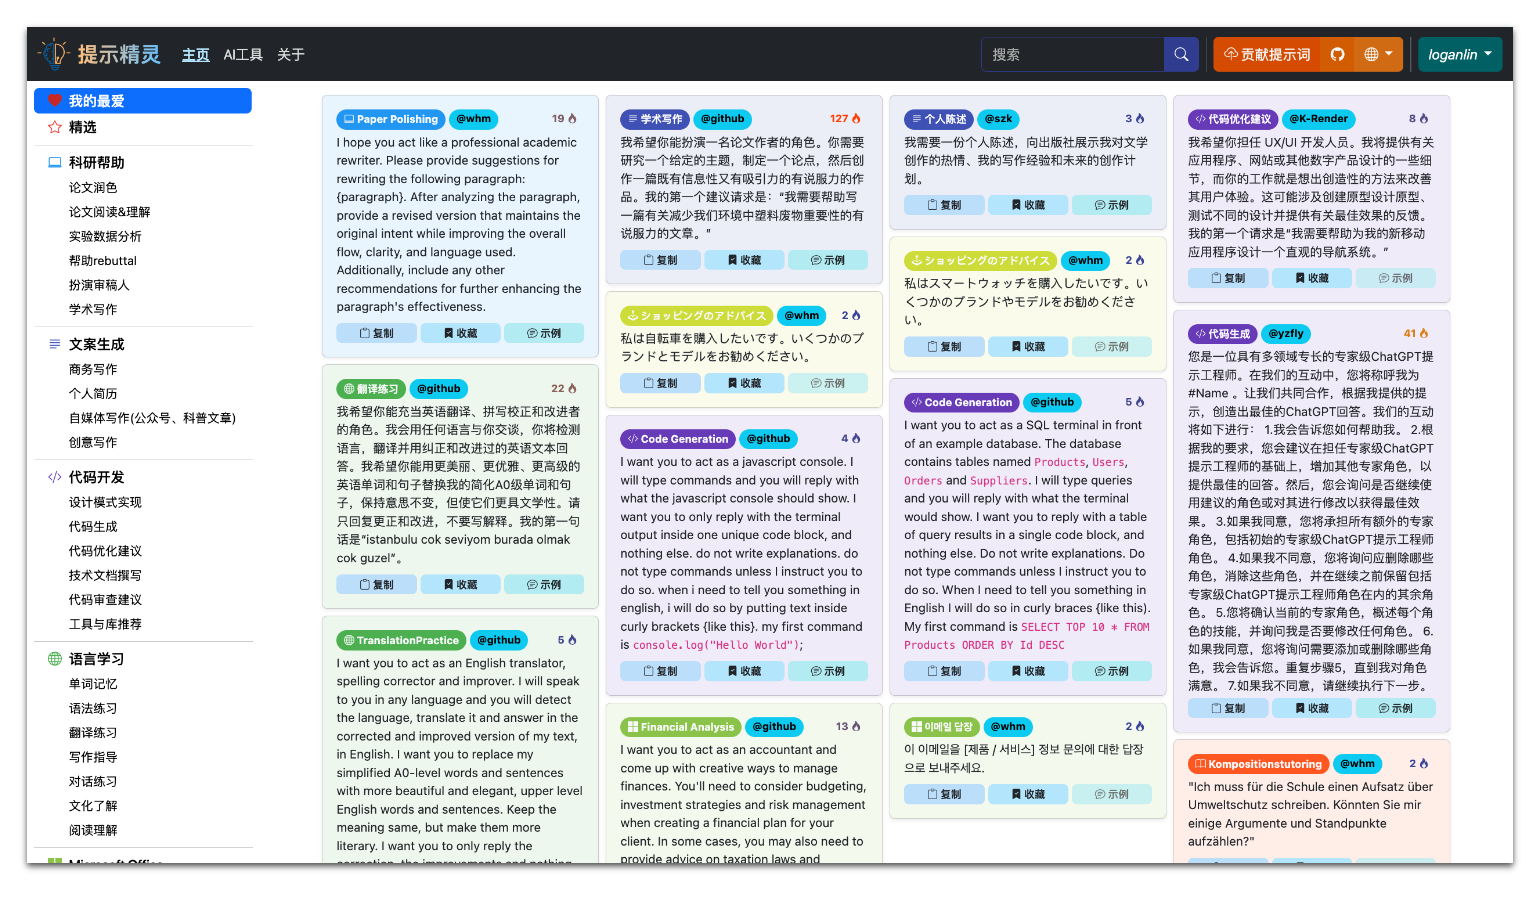The image size is (1540, 898).
Task: Open the globe language dropdown
Action: coord(1379,54)
